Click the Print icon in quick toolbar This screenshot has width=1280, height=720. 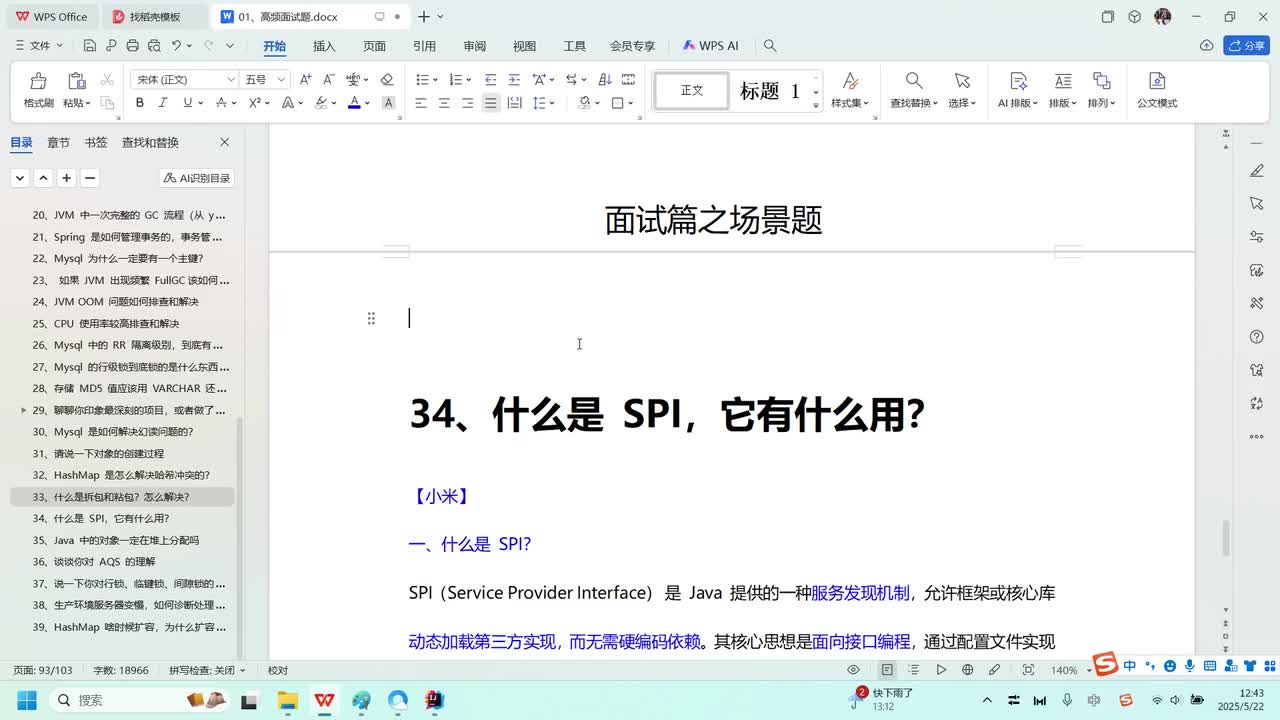(133, 46)
